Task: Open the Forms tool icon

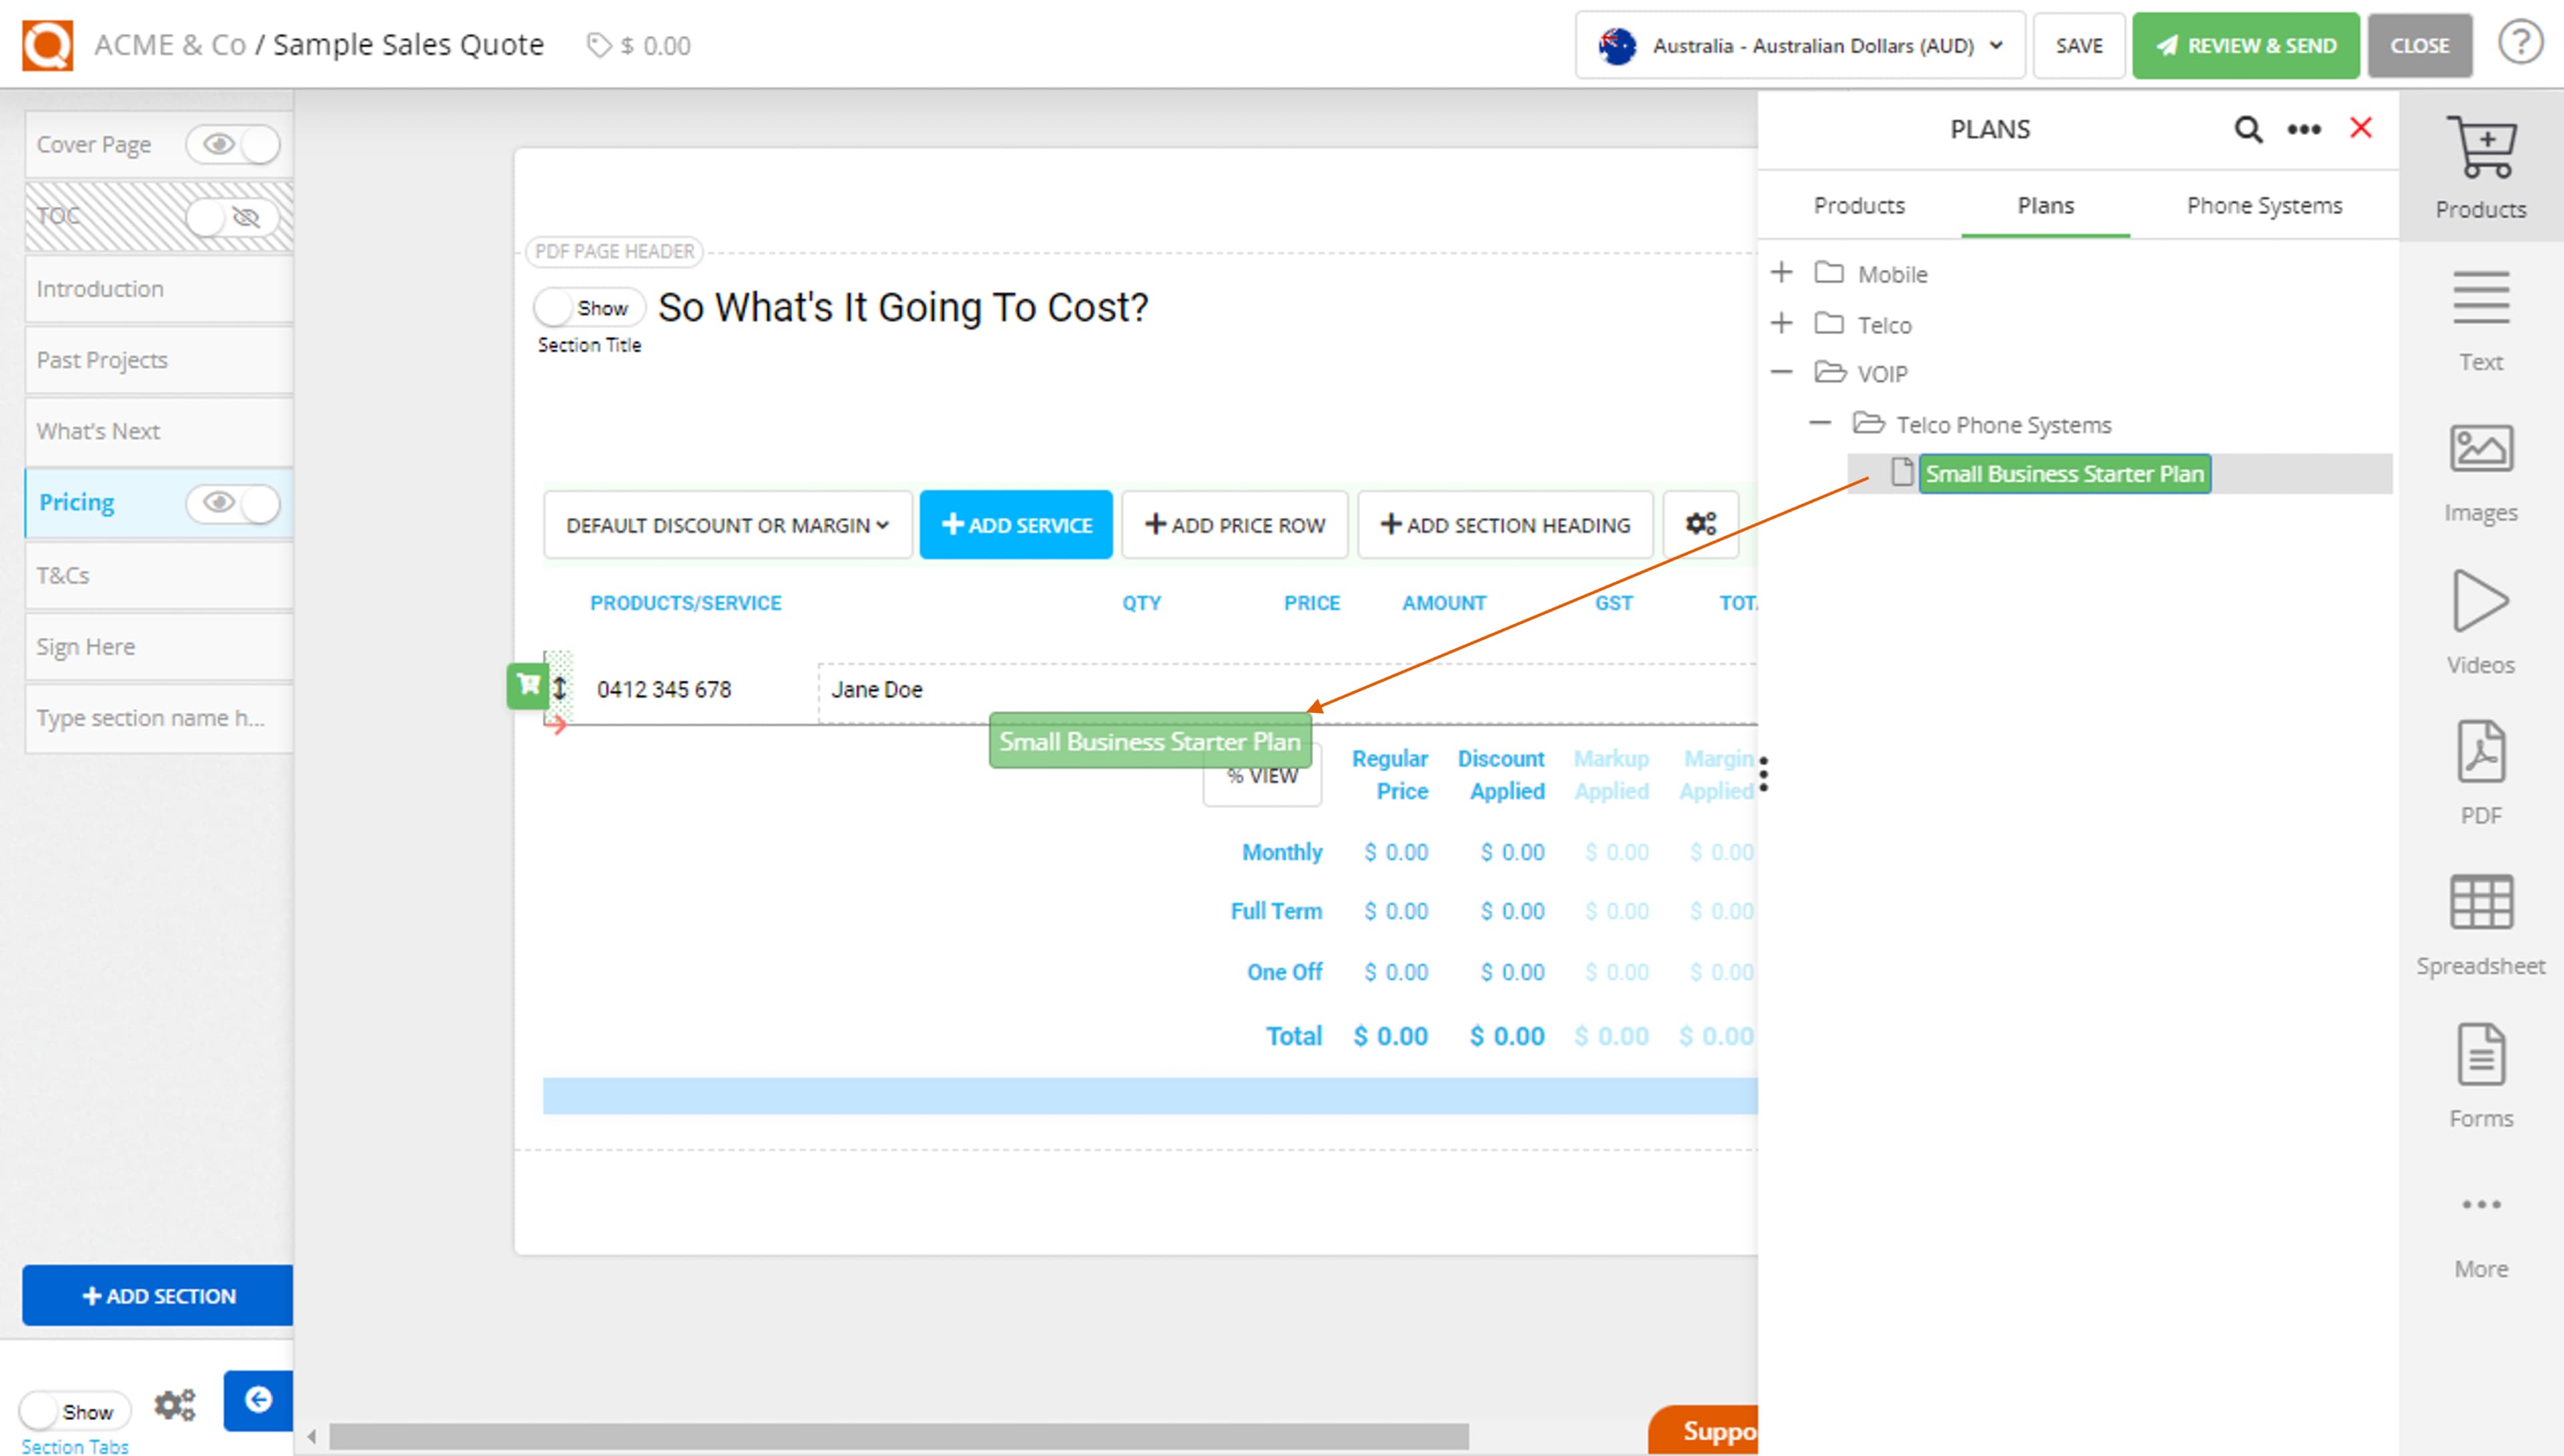Action: pyautogui.click(x=2480, y=1054)
